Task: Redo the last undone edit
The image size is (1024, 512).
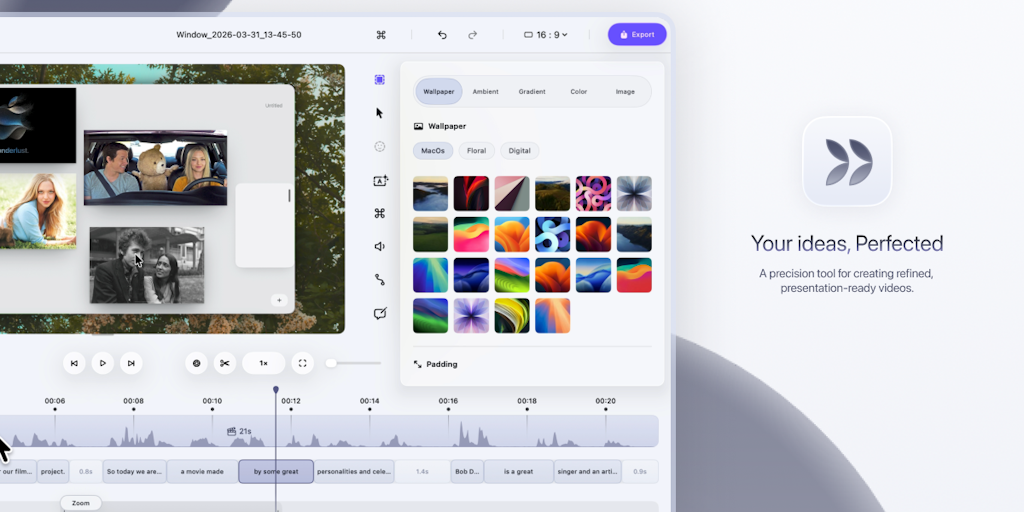Action: [x=473, y=35]
